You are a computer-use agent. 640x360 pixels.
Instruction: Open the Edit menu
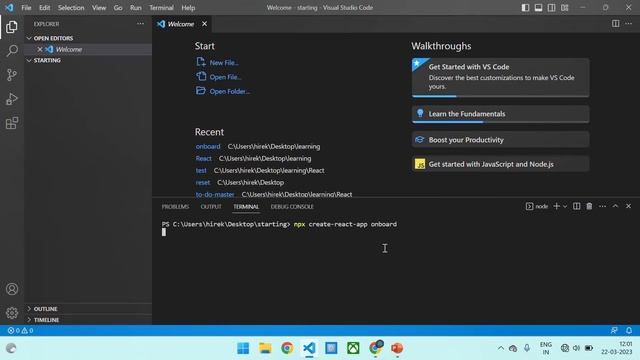44,8
